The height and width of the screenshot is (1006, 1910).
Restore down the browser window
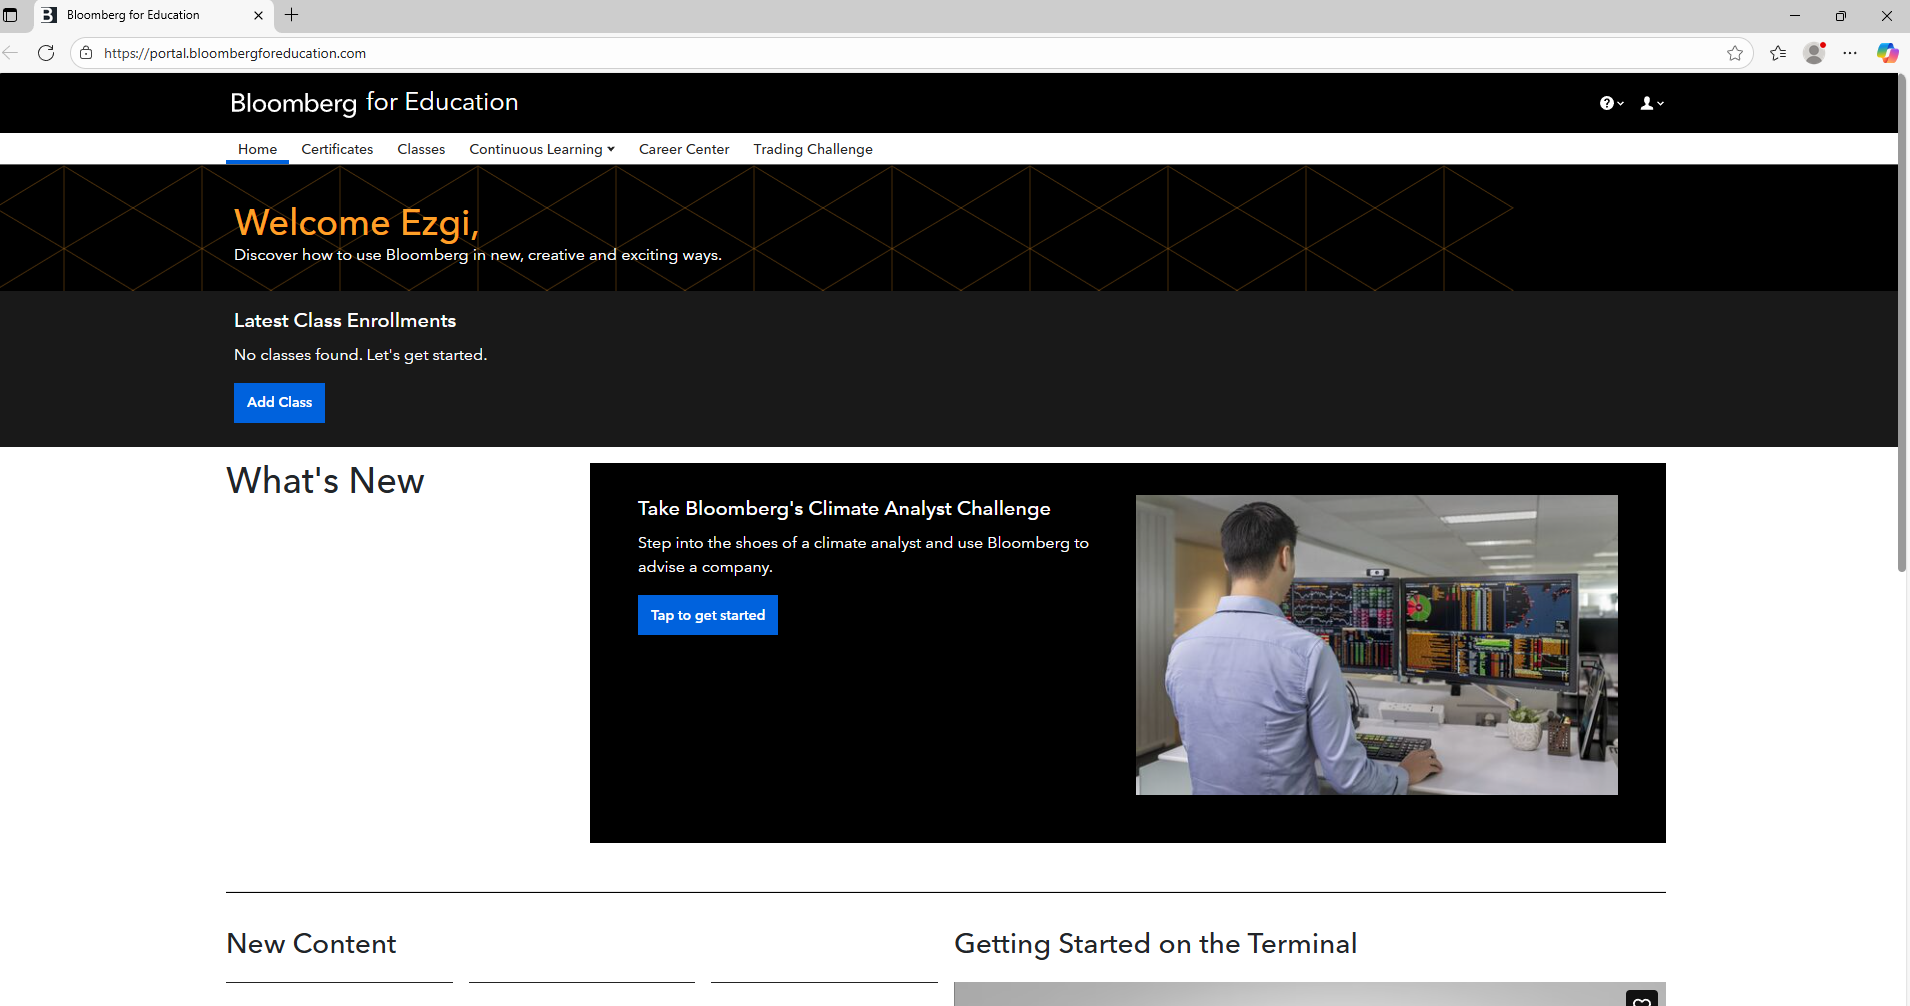(x=1841, y=15)
